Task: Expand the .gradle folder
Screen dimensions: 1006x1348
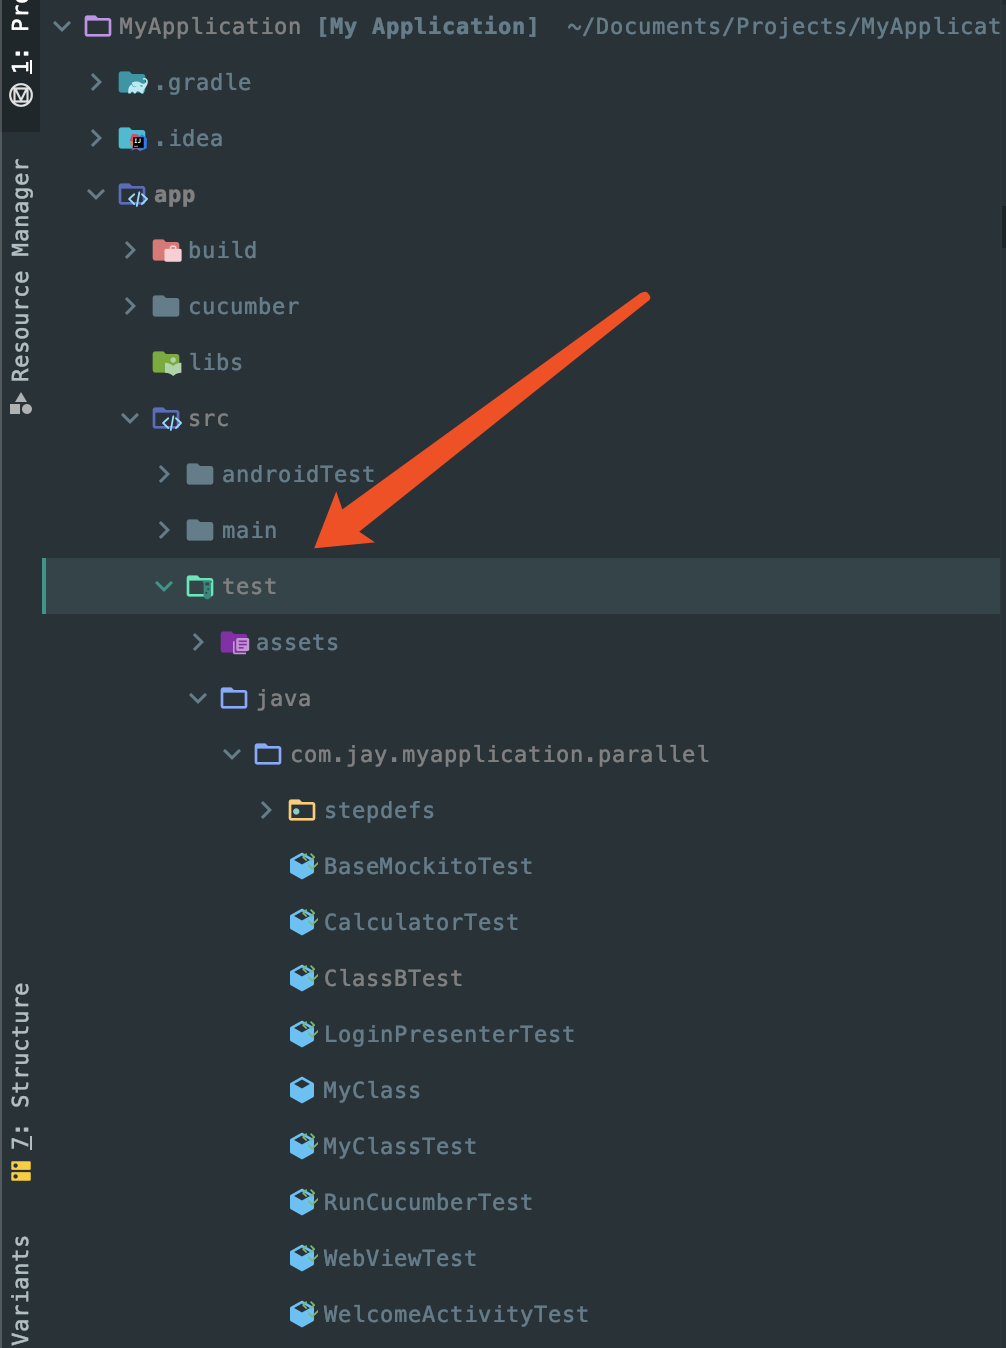Action: click(96, 83)
